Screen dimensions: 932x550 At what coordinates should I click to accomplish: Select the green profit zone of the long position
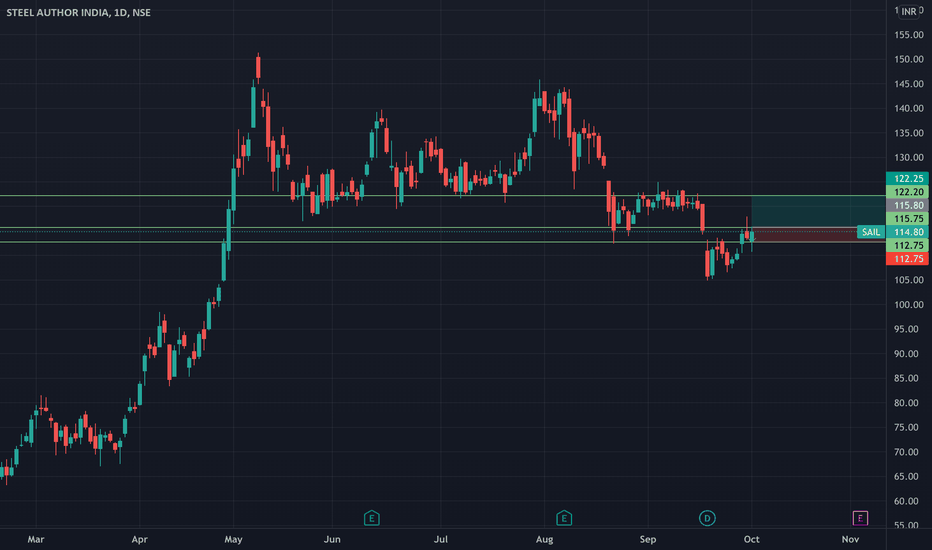pyautogui.click(x=818, y=212)
